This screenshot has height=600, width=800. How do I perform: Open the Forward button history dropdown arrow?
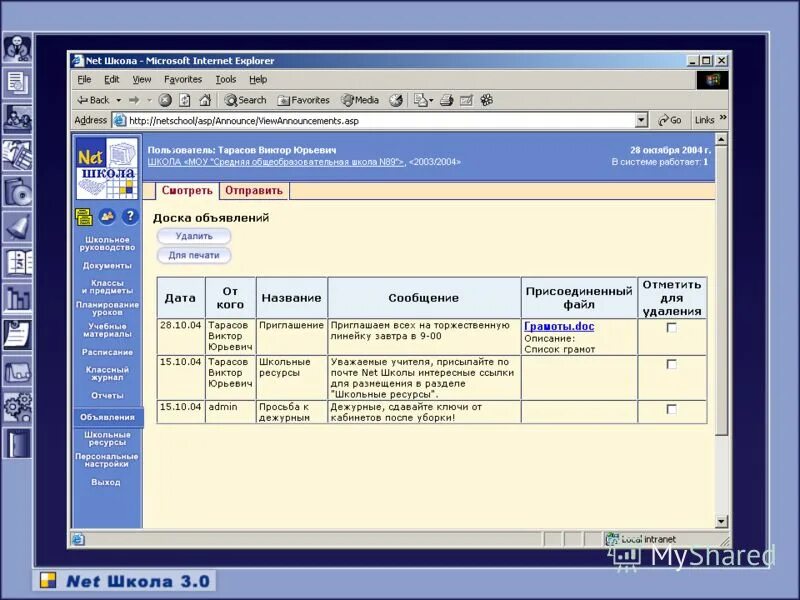click(x=149, y=100)
